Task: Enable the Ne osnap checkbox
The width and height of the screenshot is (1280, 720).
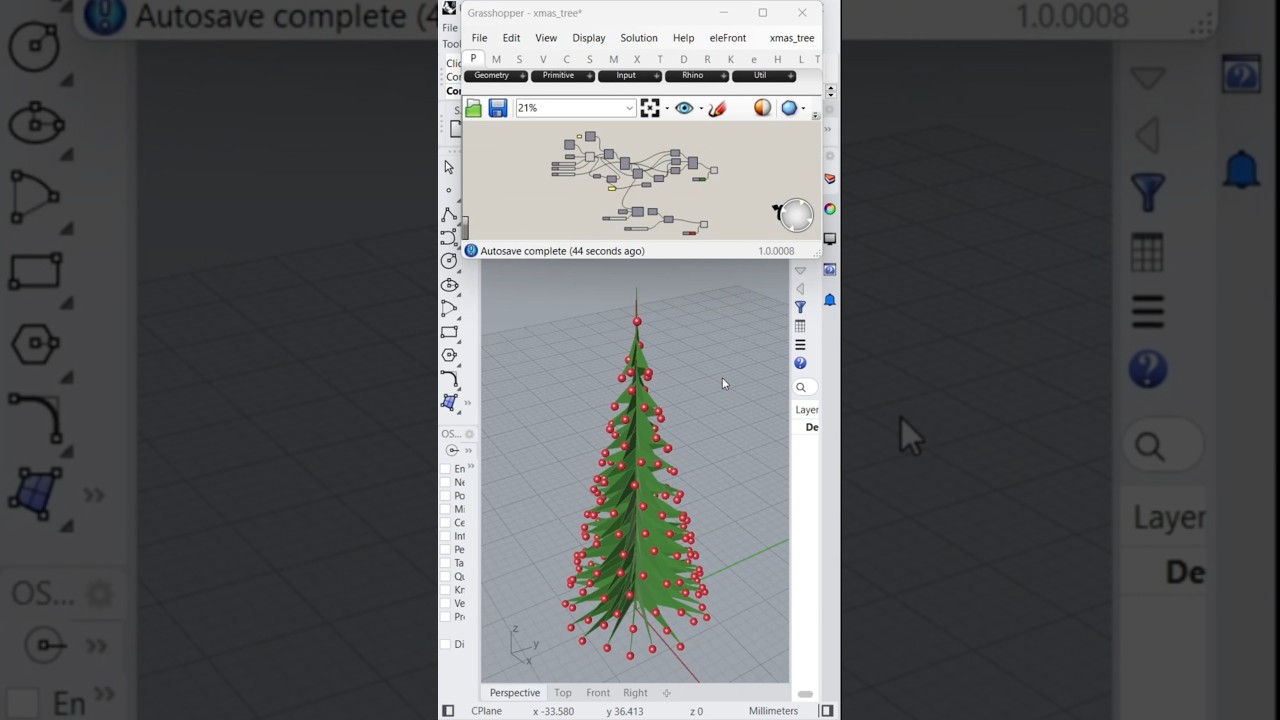Action: click(446, 482)
